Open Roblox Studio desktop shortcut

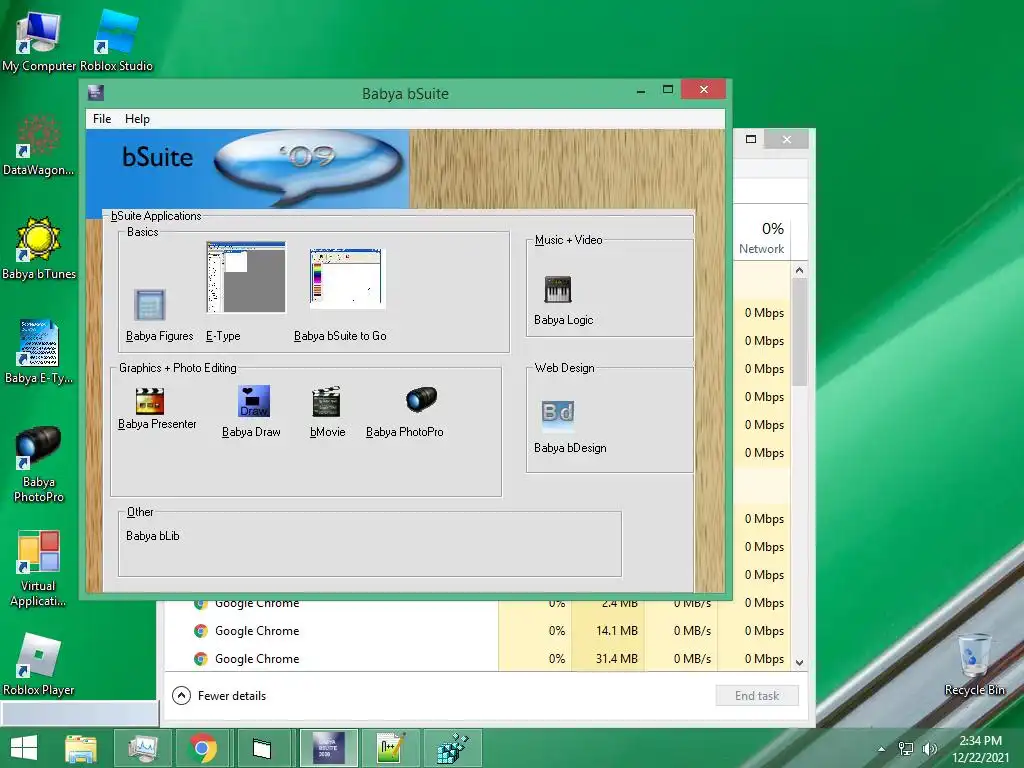click(116, 41)
